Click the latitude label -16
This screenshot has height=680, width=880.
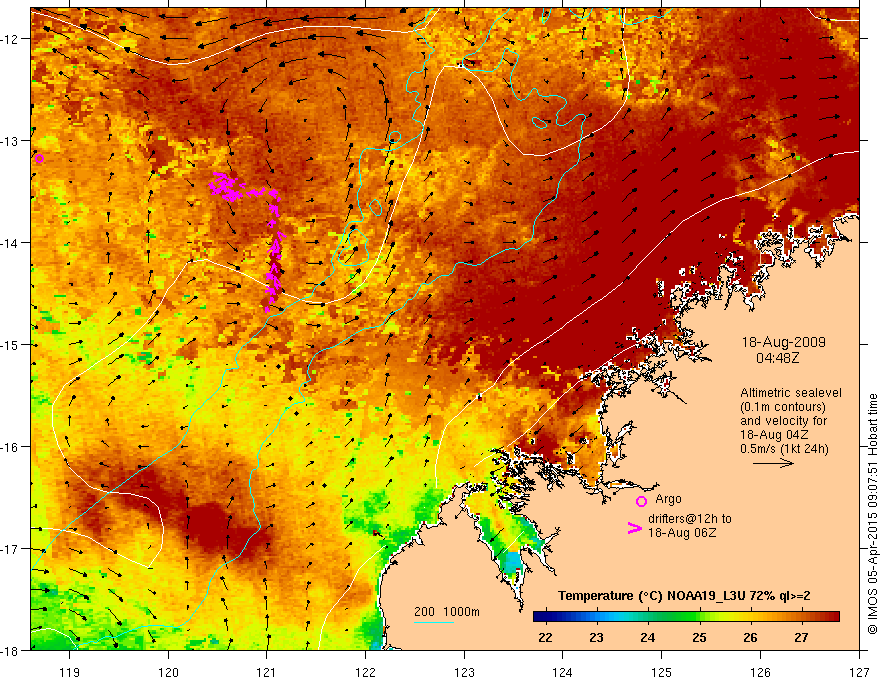point(10,447)
